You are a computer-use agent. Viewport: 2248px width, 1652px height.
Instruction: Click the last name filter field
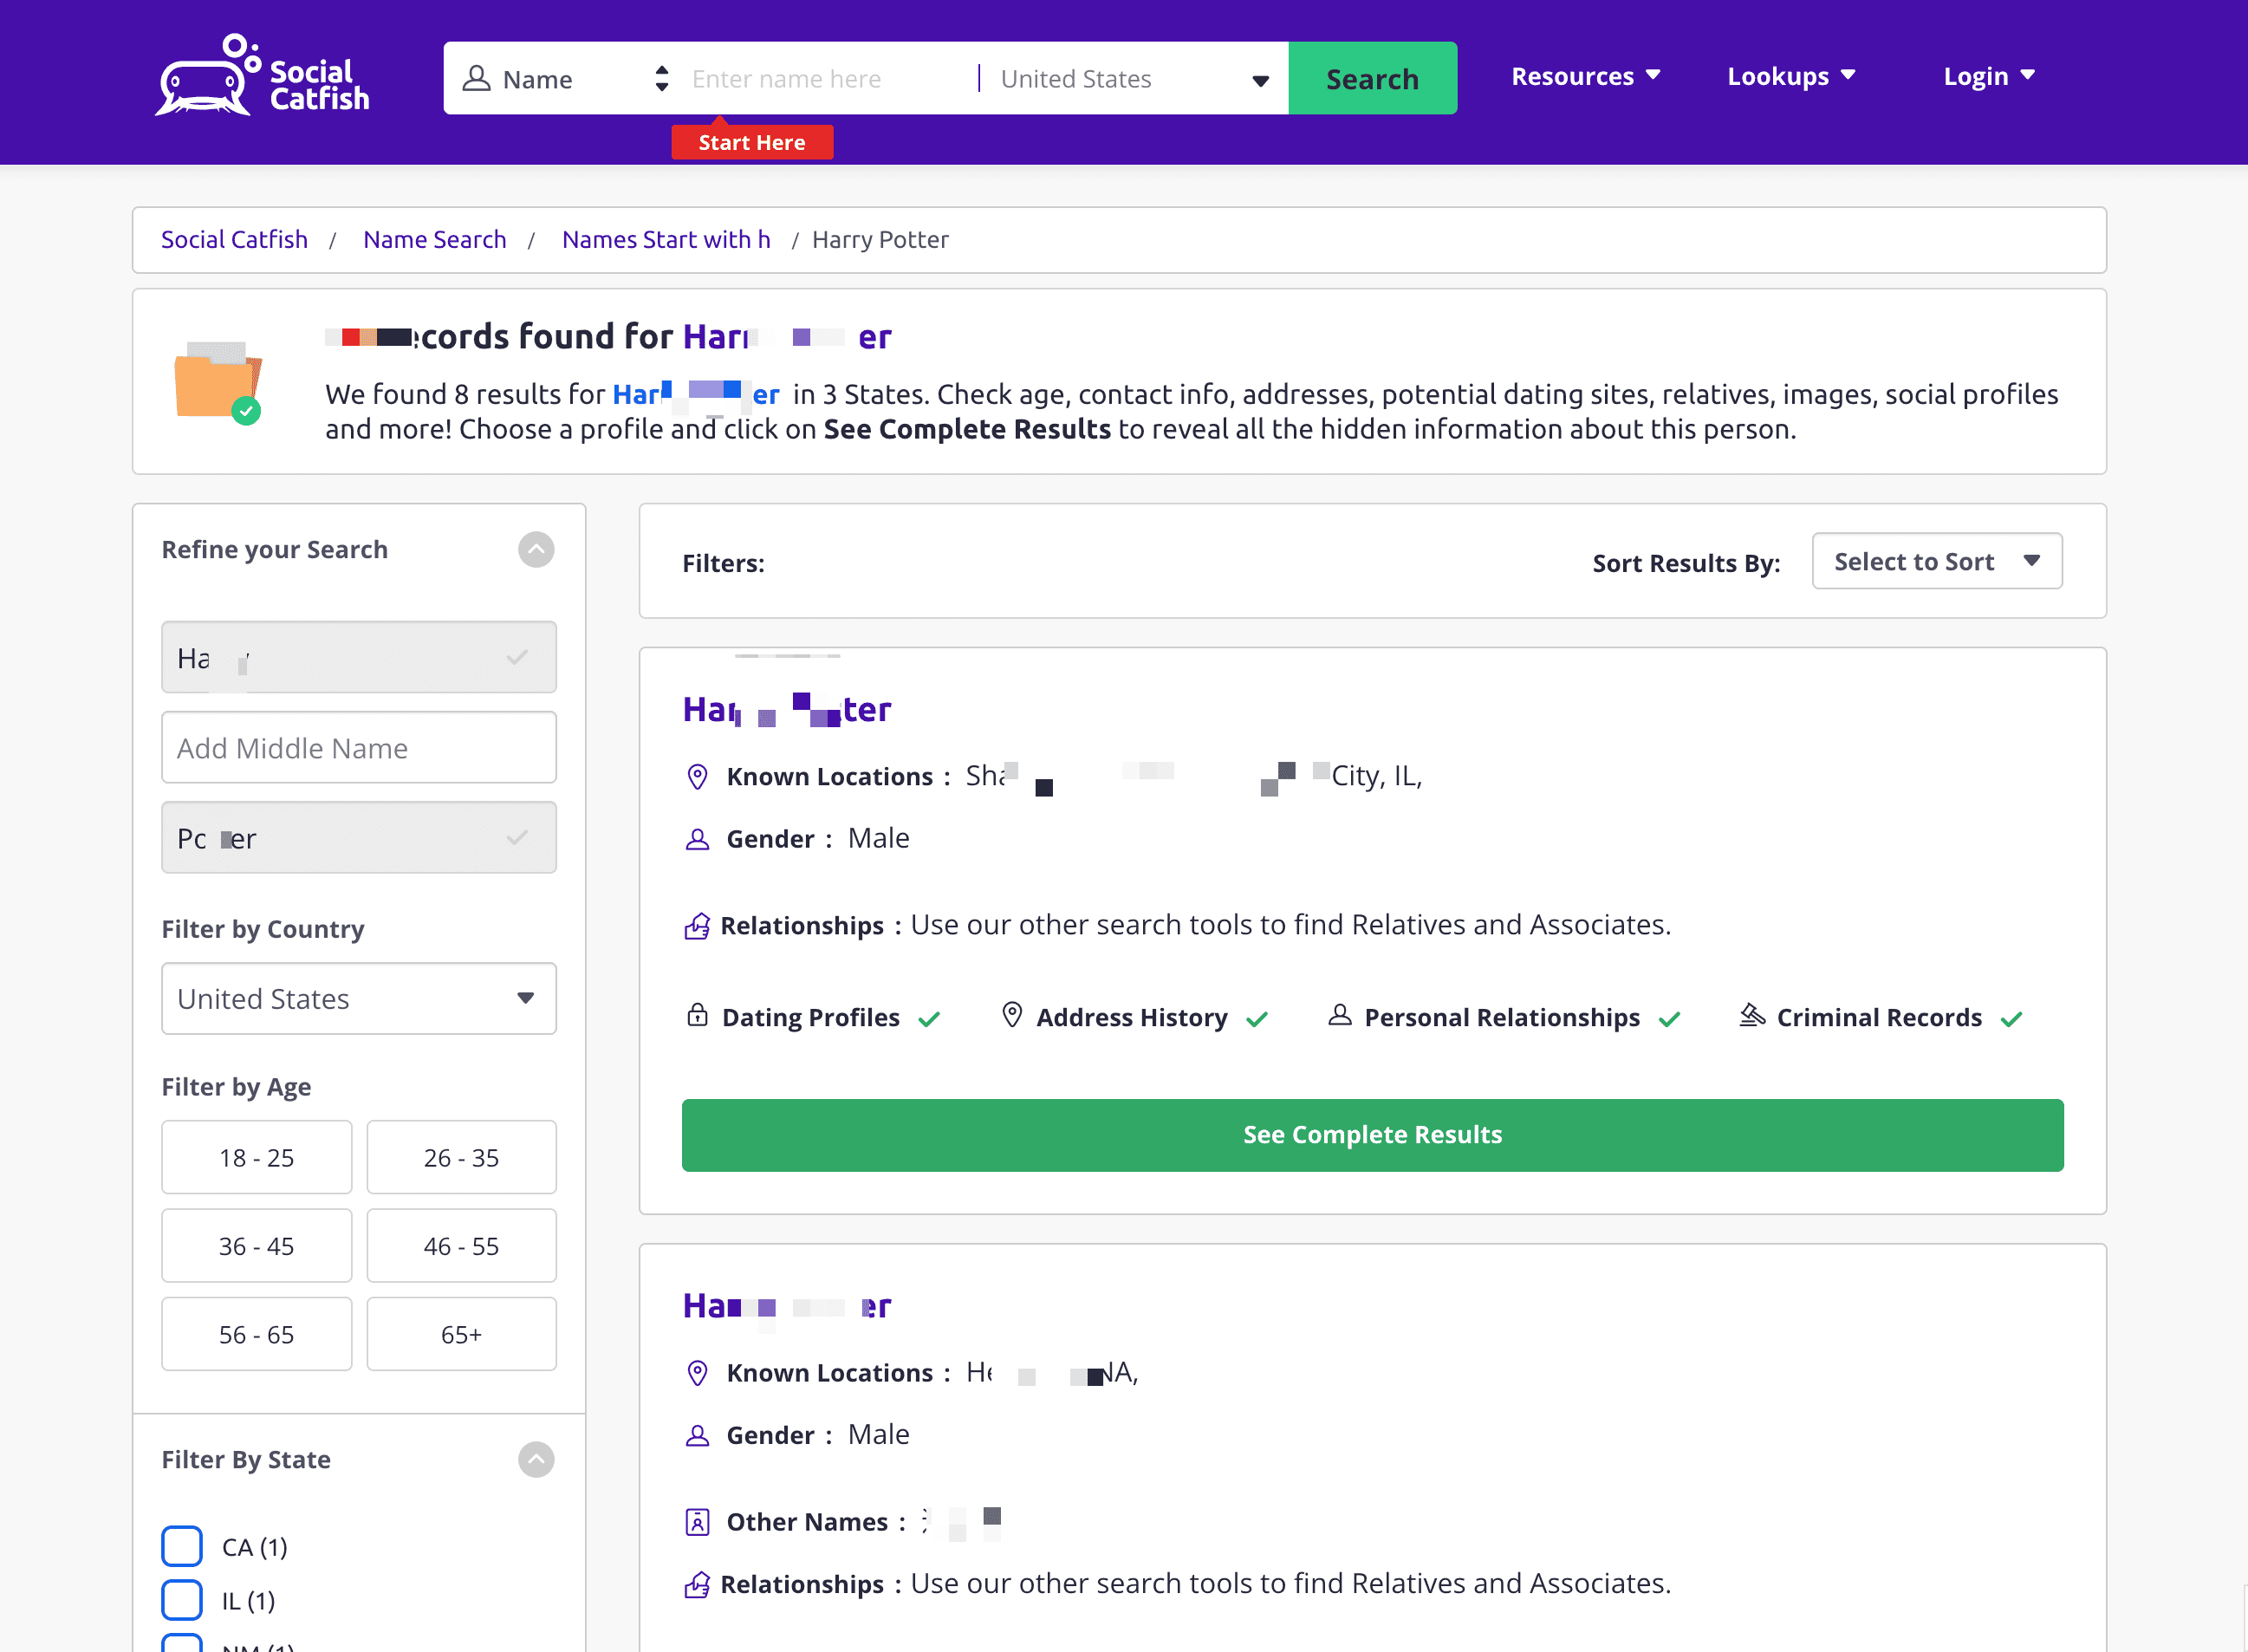point(359,838)
